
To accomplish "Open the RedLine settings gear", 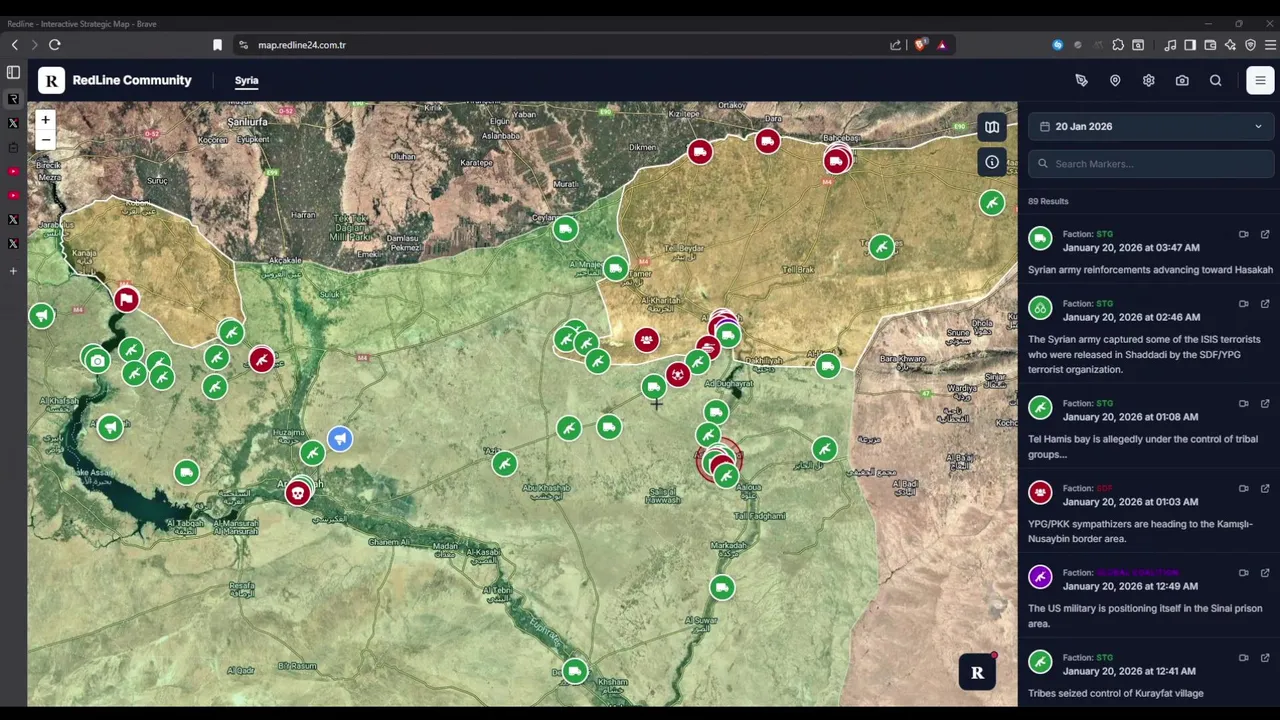I will point(1148,80).
